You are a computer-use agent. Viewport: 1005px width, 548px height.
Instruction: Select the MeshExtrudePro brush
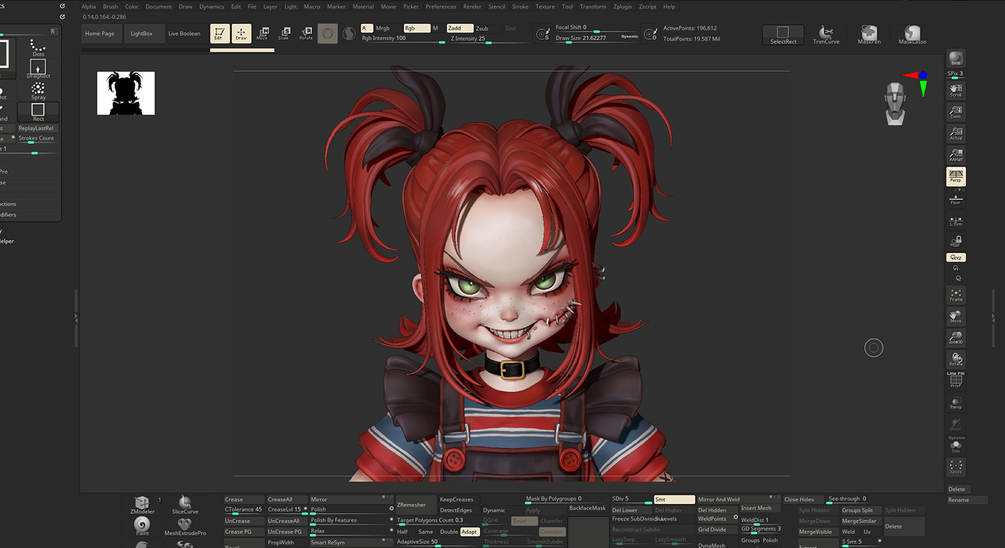click(x=185, y=526)
